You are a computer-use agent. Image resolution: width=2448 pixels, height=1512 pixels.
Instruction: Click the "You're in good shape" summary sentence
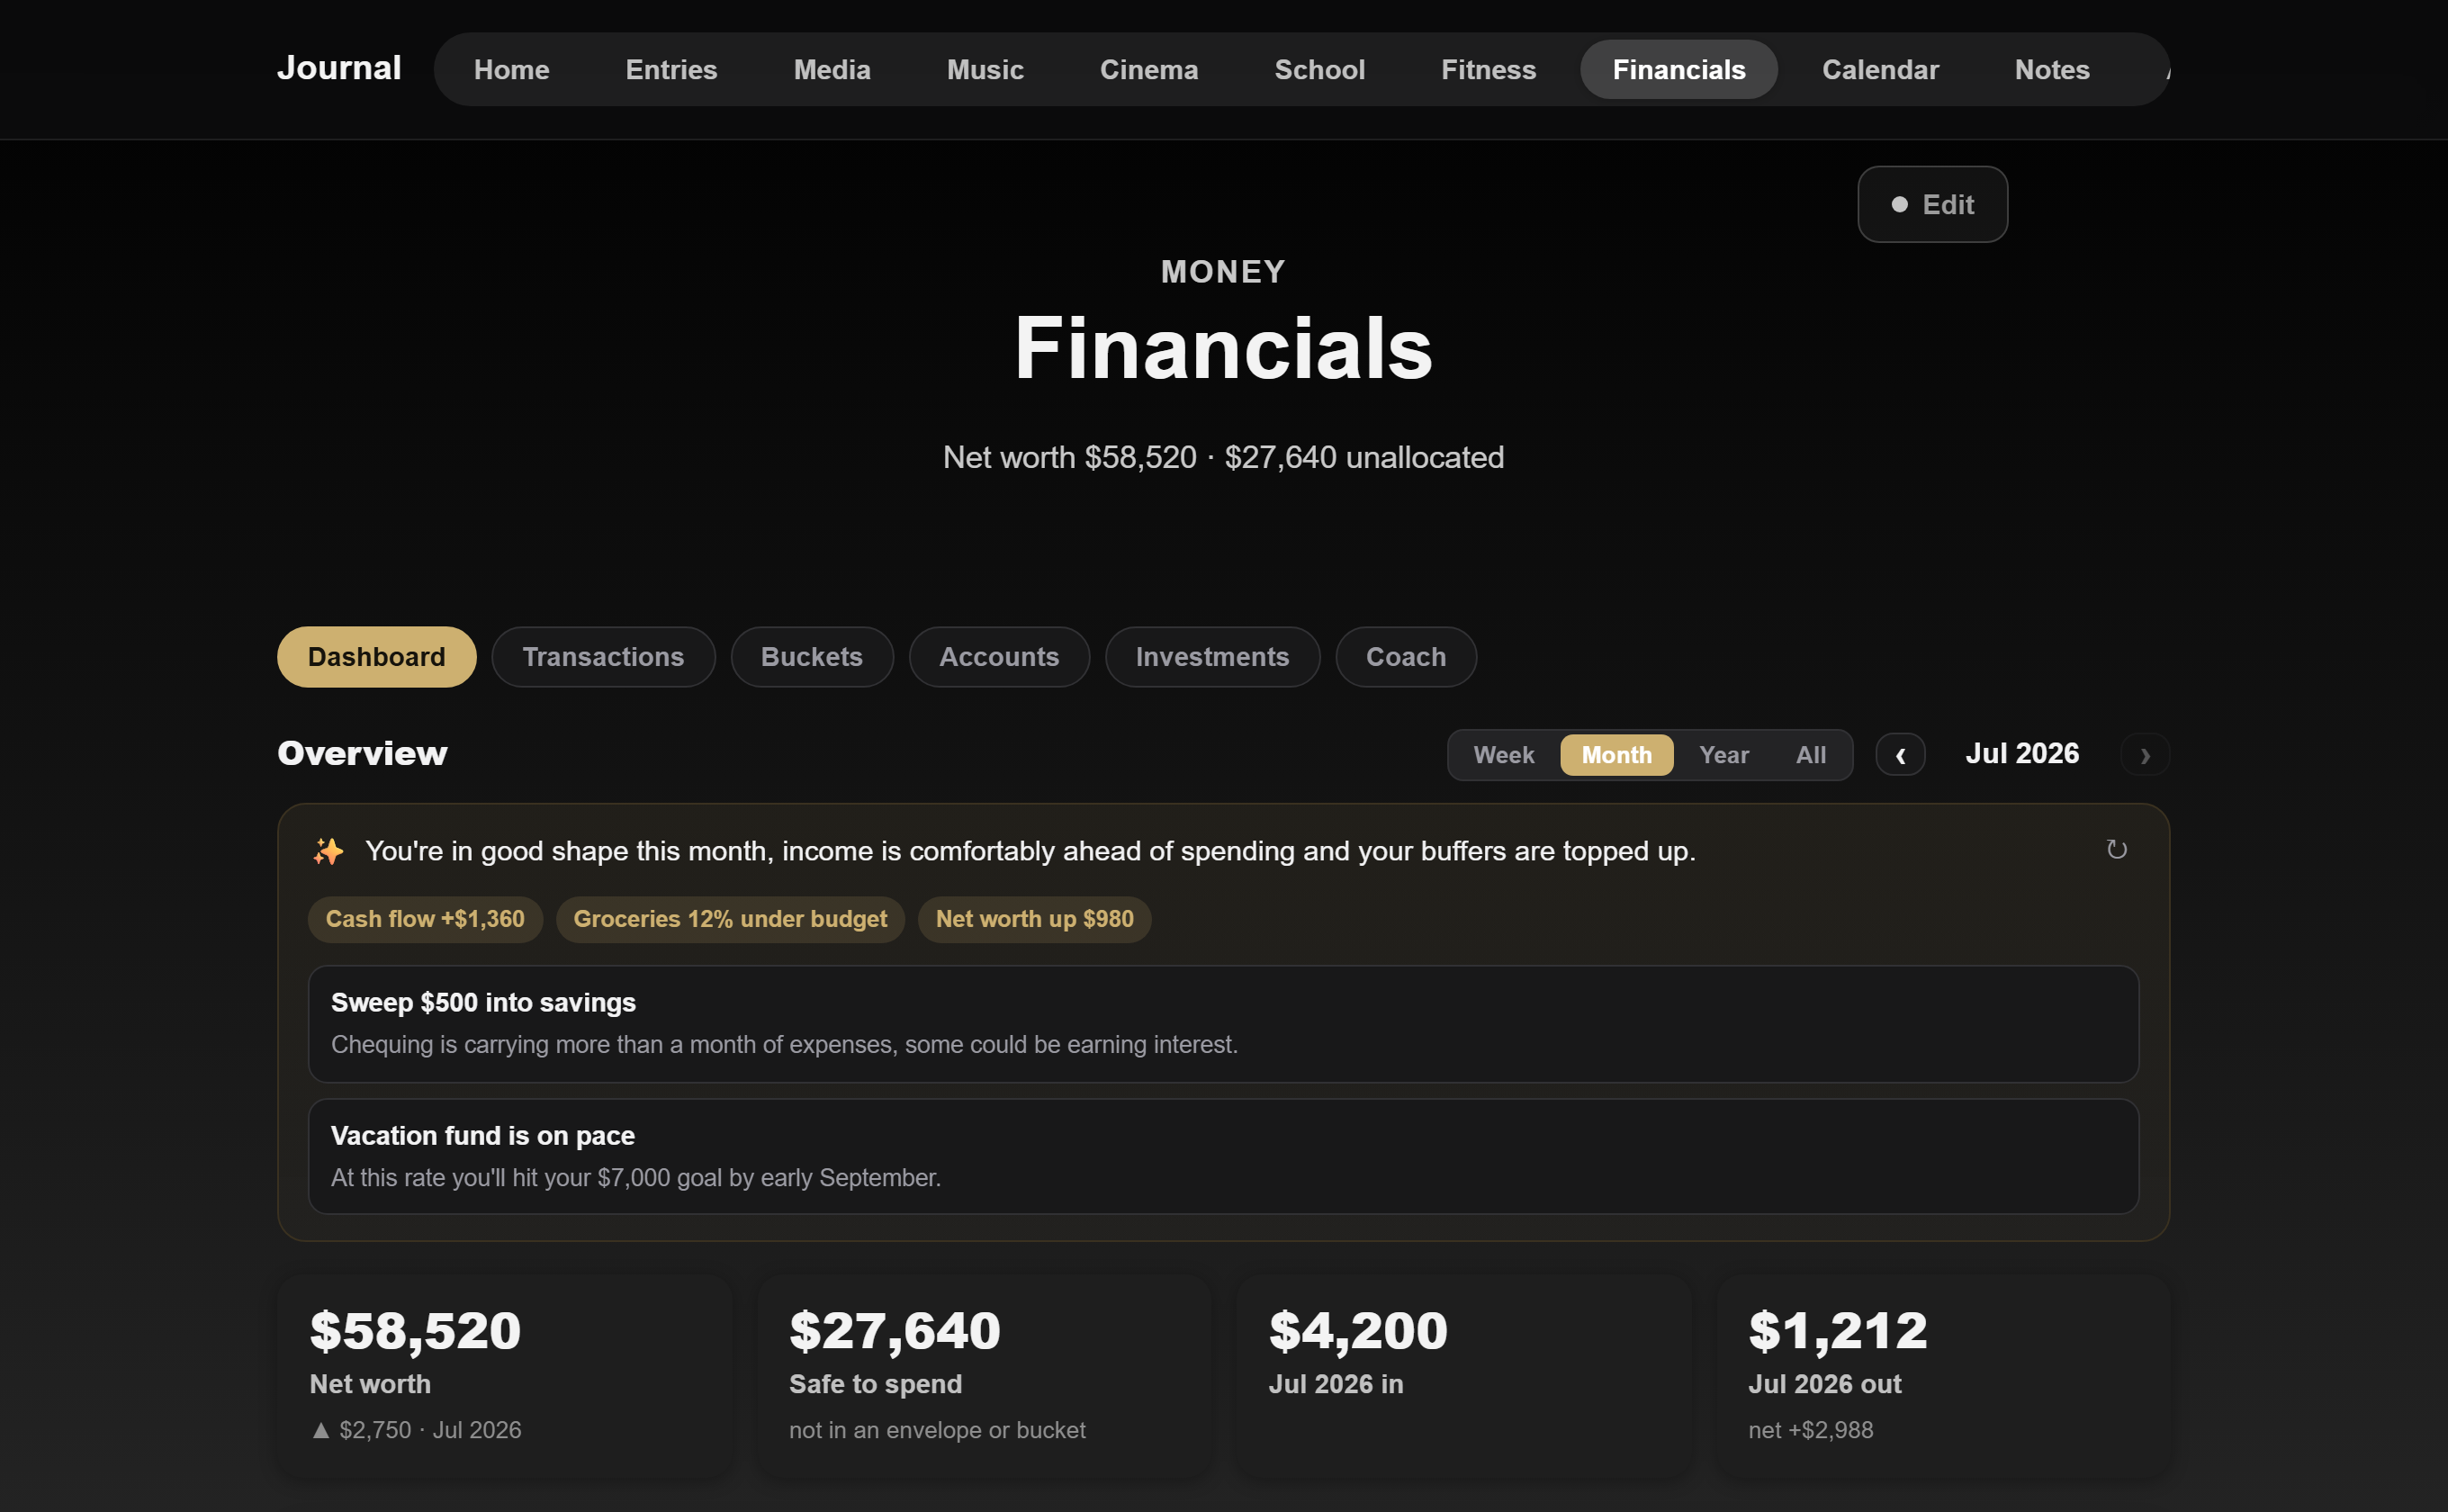tap(1030, 851)
